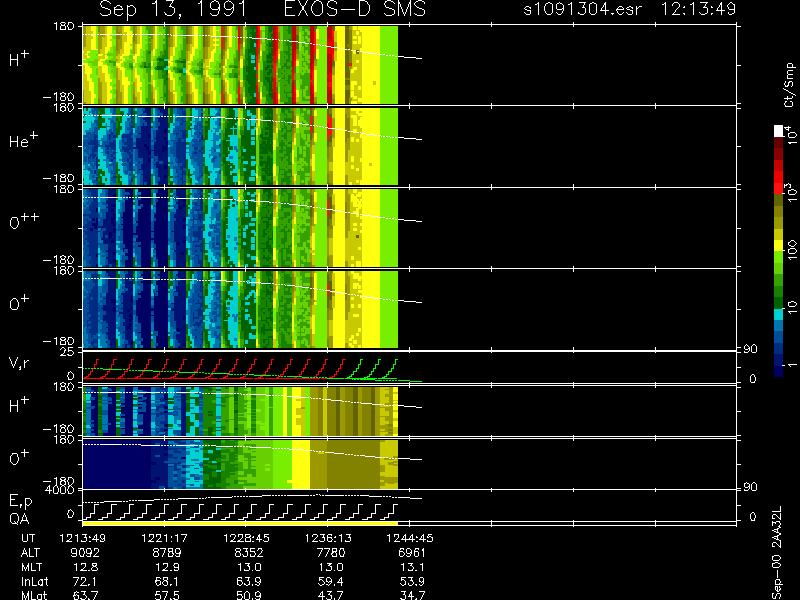800x600 pixels.
Task: Select the header time "12:13:49"
Action: 698,9
